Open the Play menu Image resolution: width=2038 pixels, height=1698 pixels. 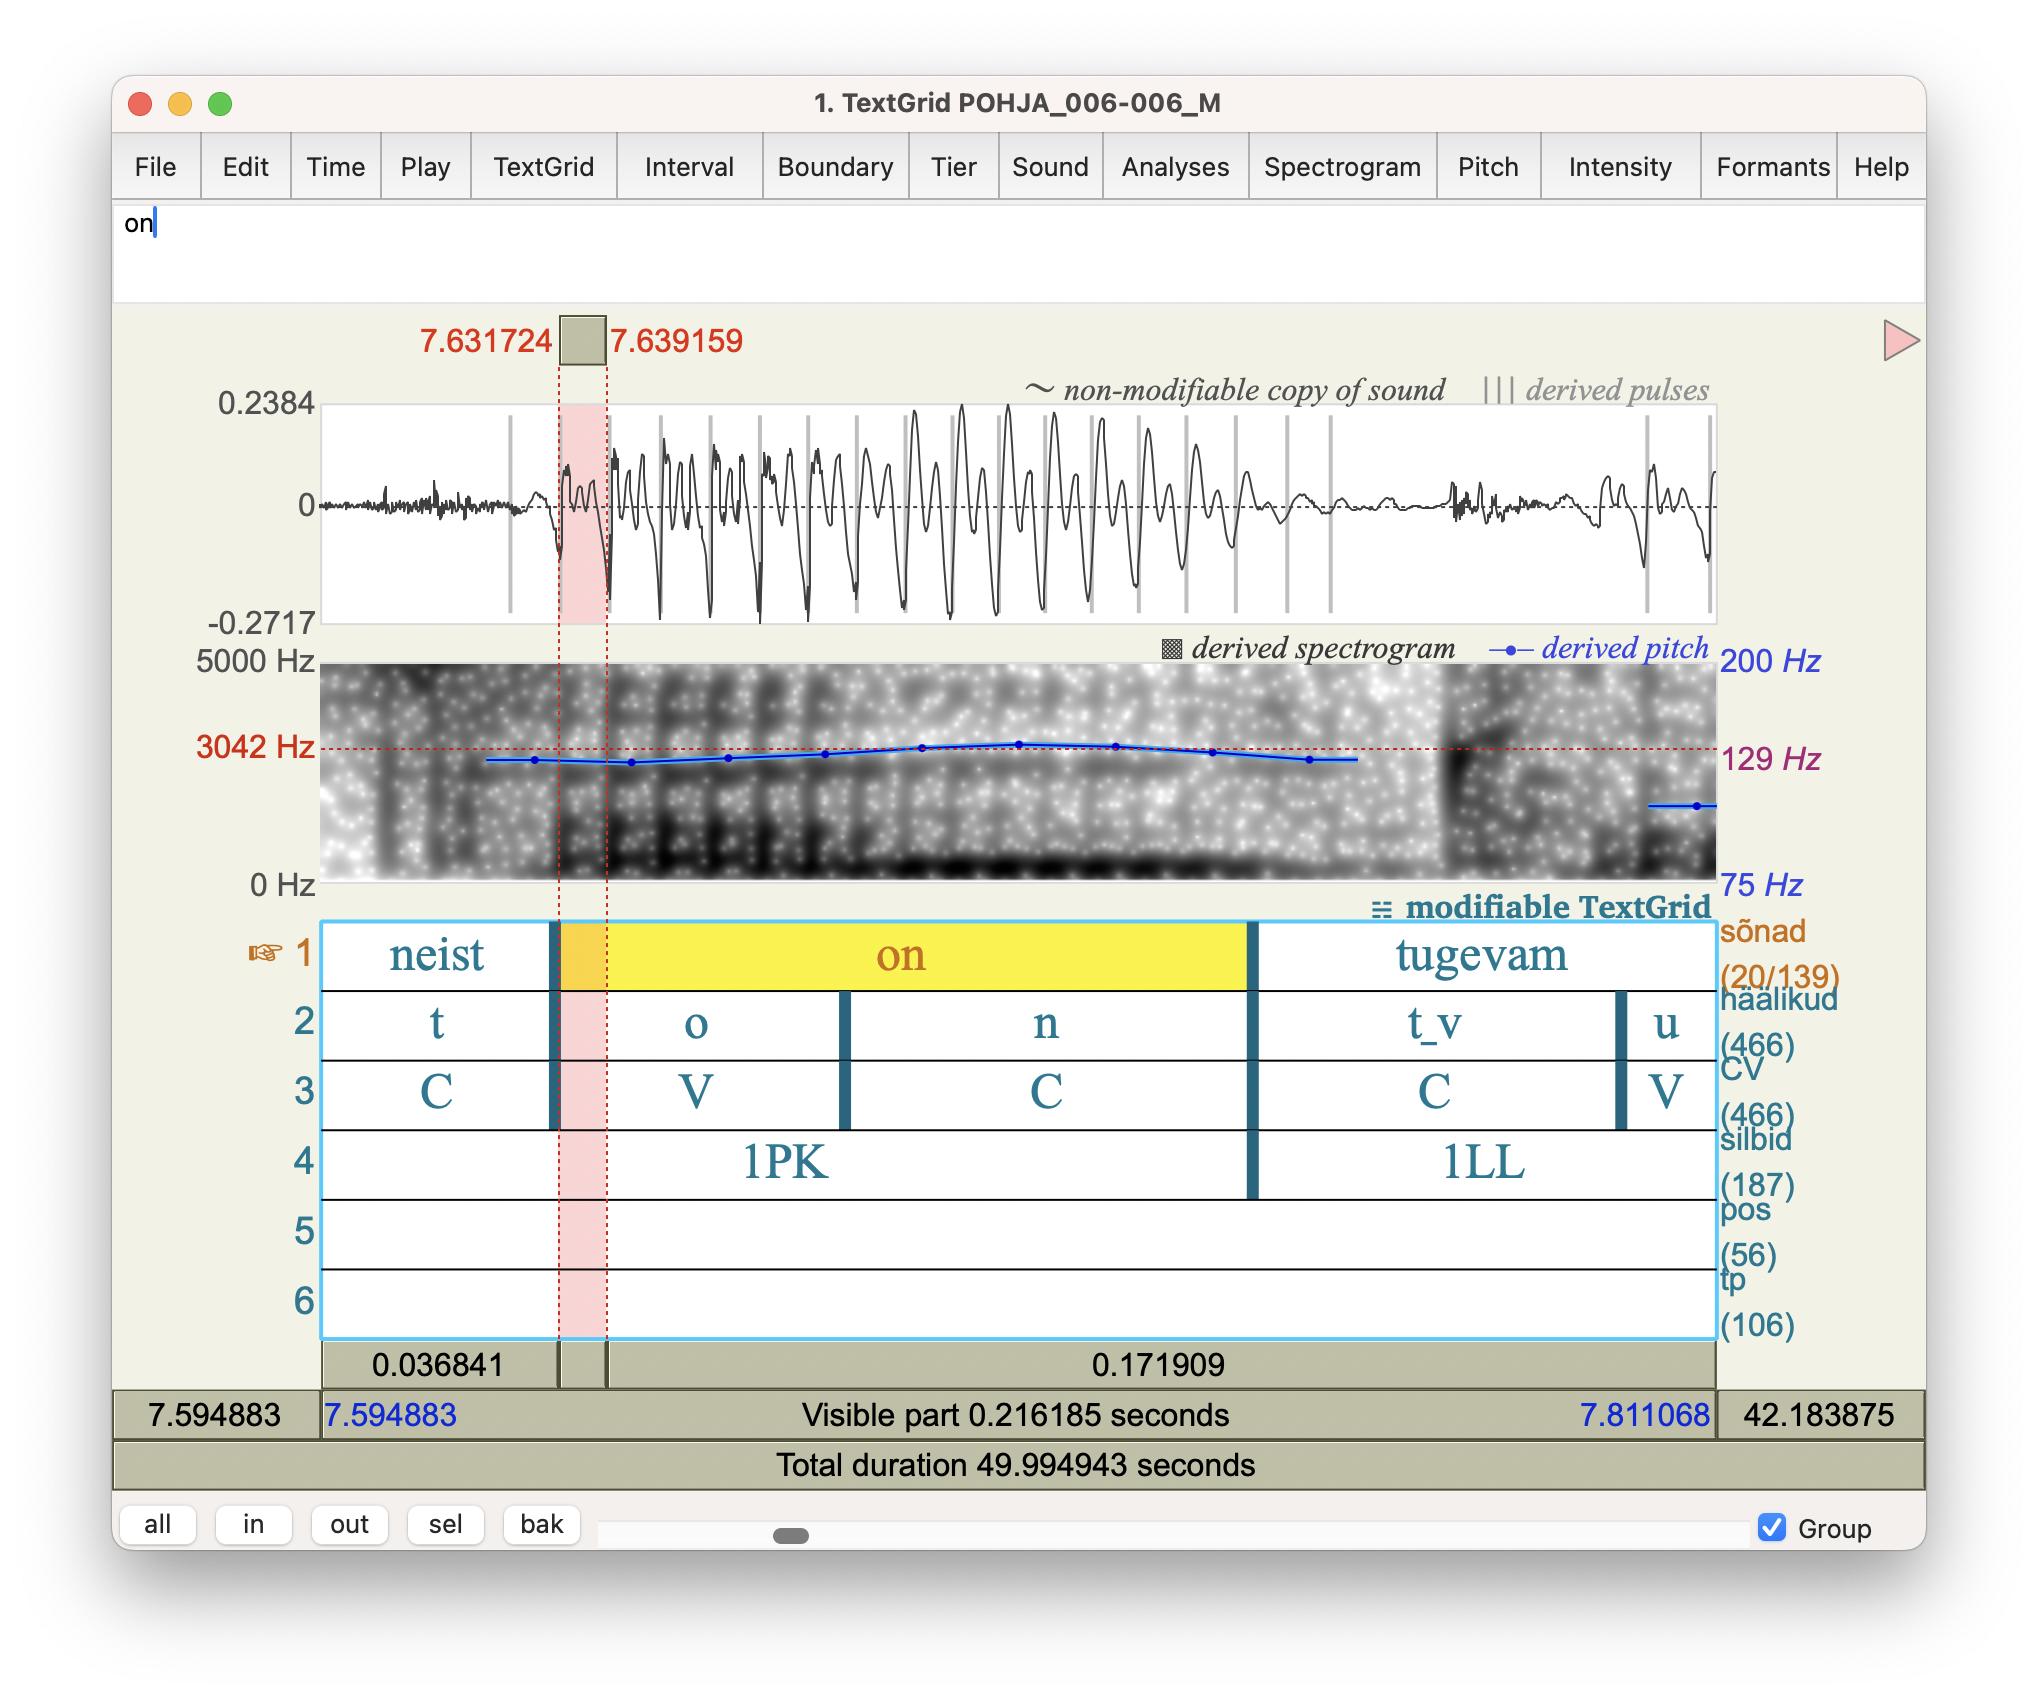coord(426,167)
